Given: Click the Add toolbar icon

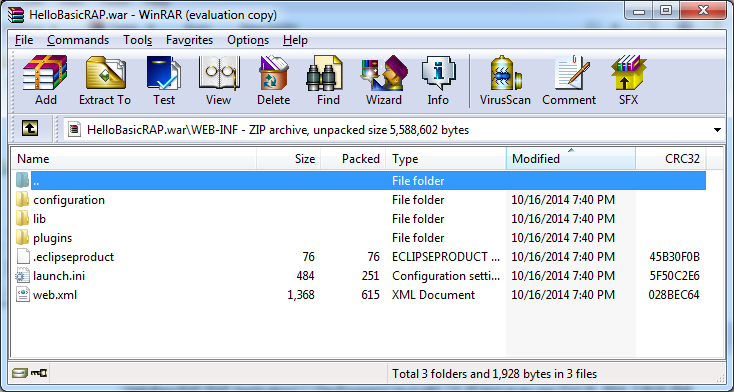Looking at the screenshot, I should pos(45,73).
